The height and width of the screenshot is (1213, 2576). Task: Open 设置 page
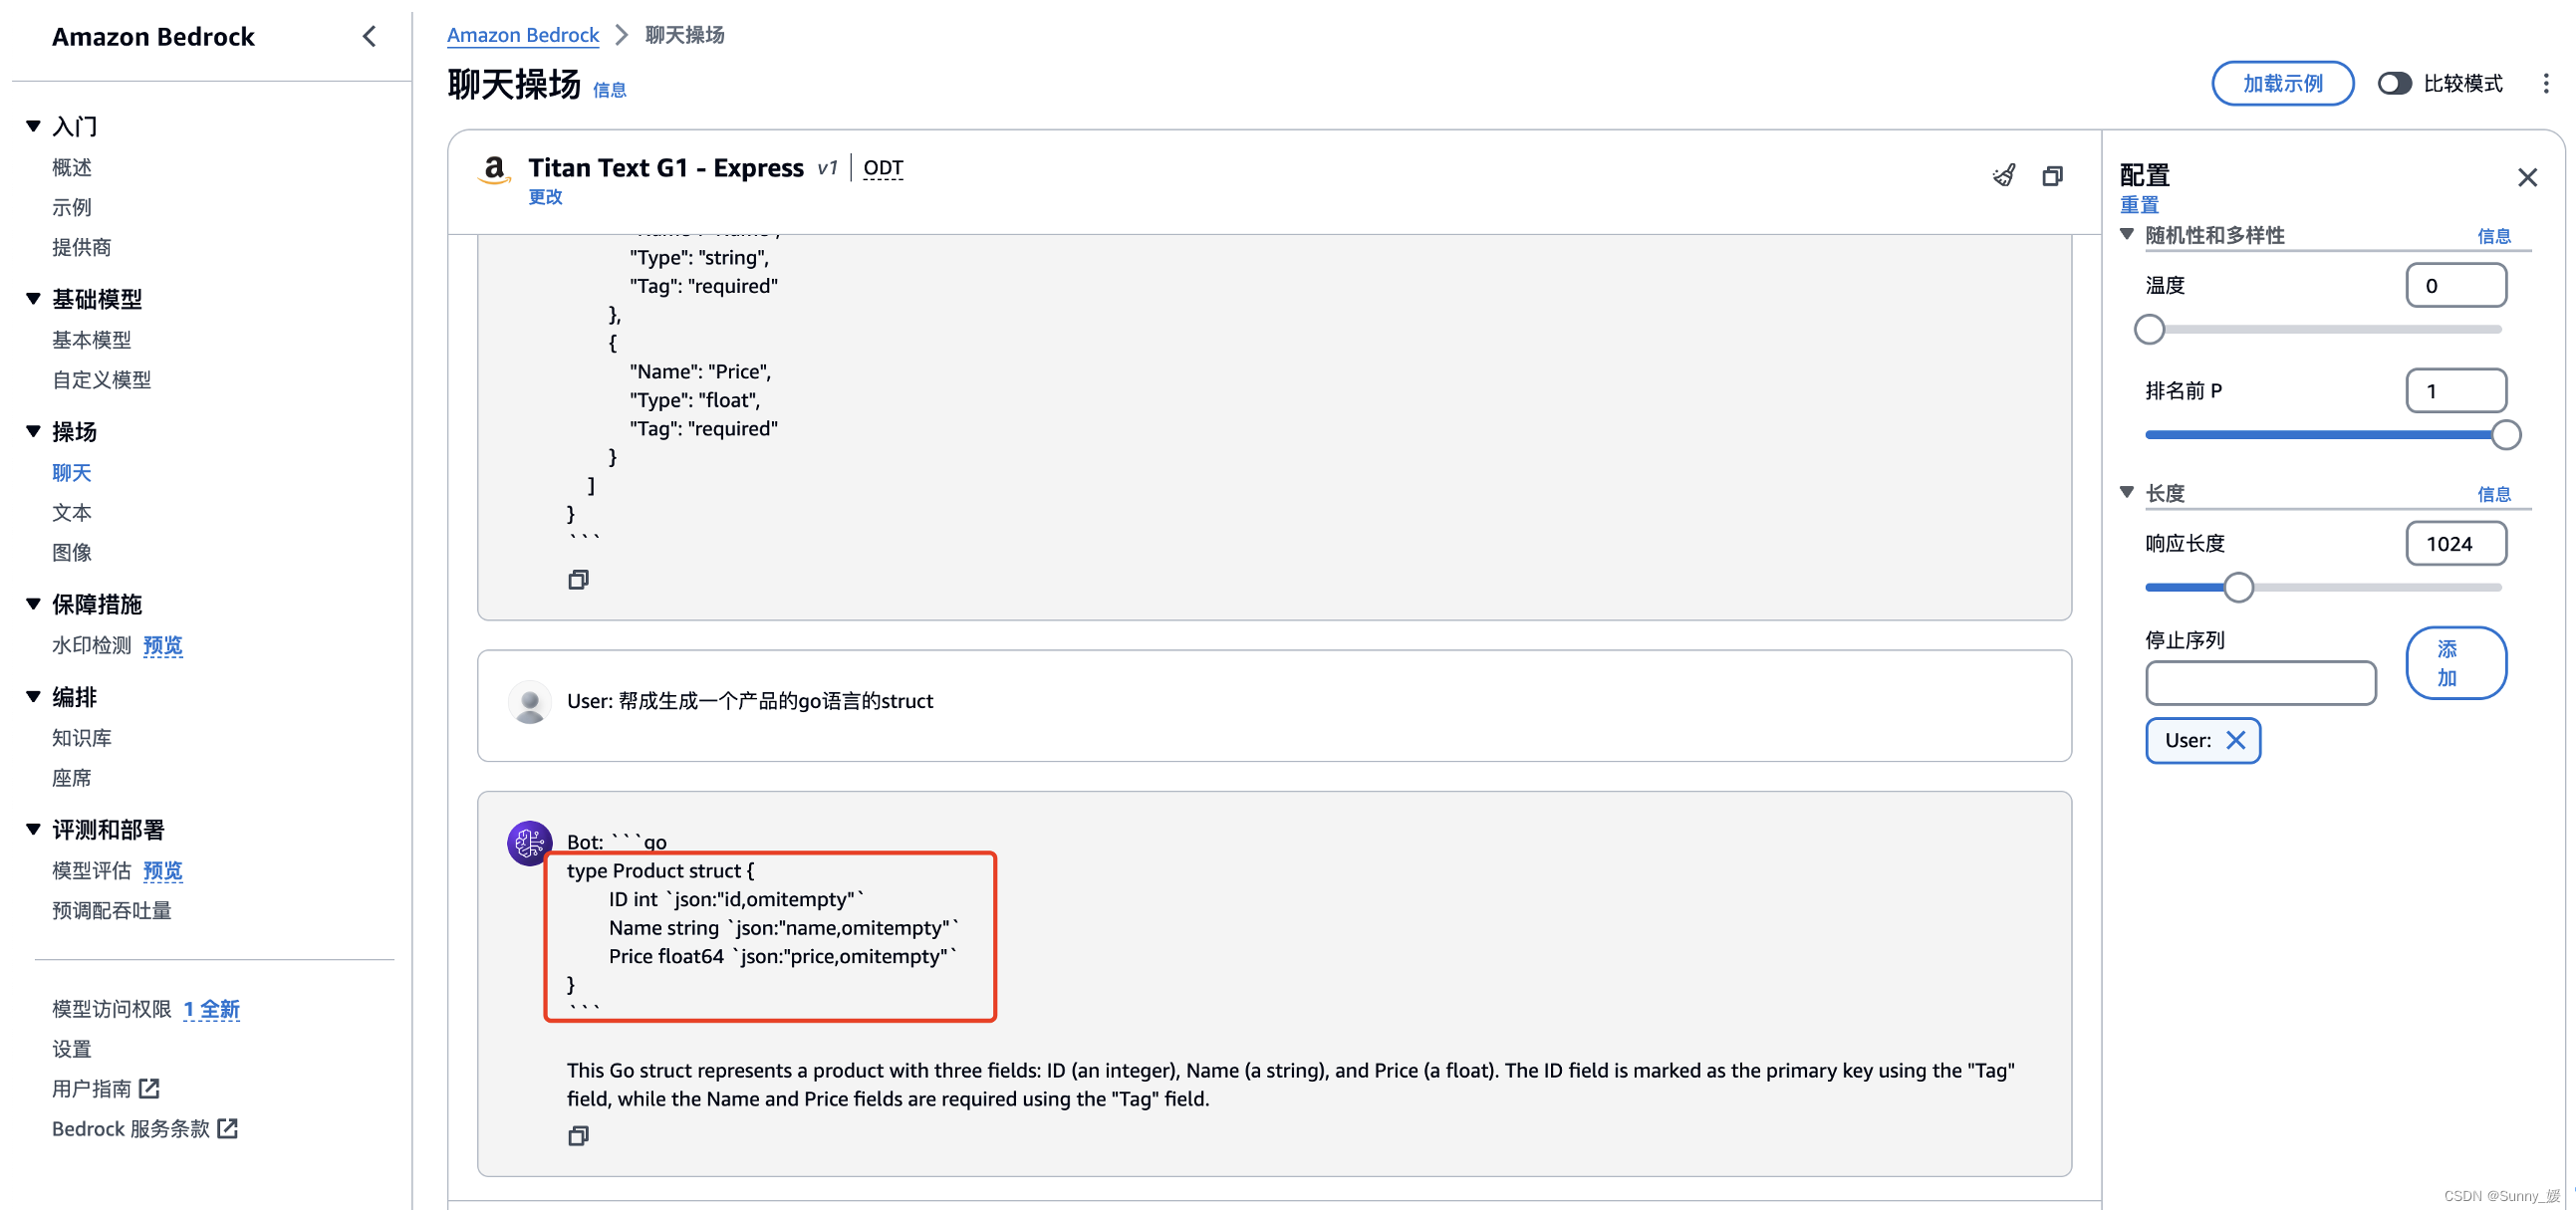[72, 1049]
